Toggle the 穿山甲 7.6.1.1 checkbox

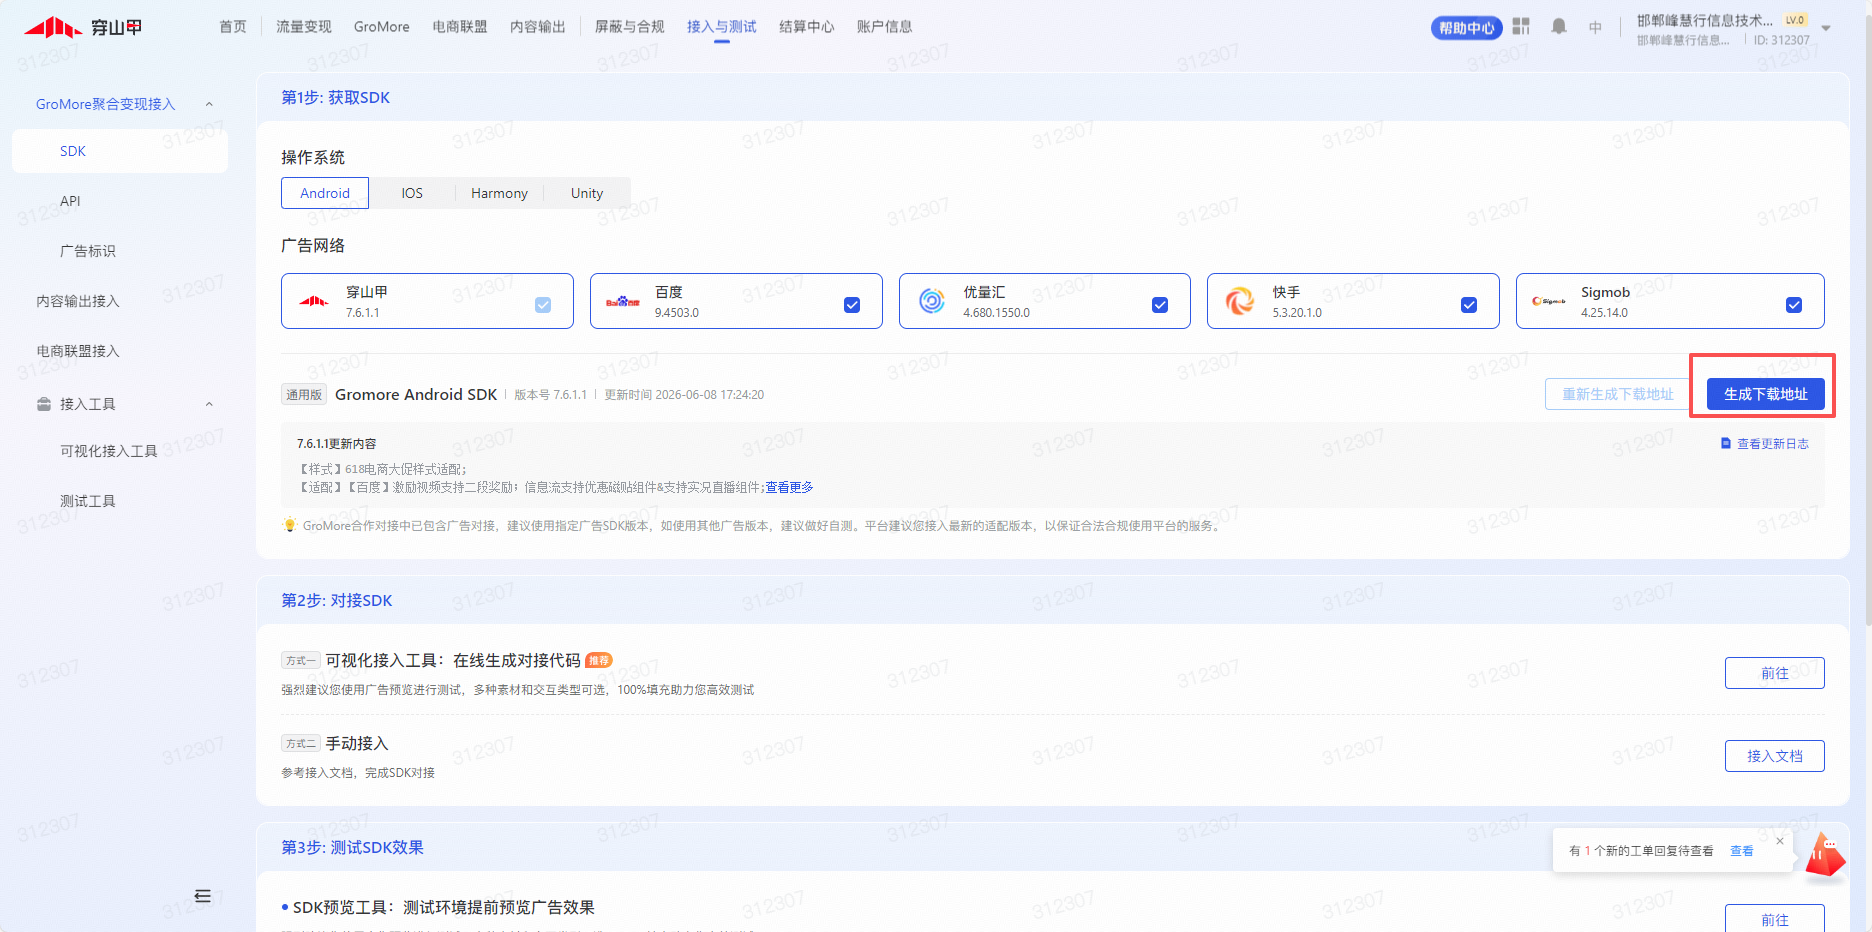(x=543, y=305)
